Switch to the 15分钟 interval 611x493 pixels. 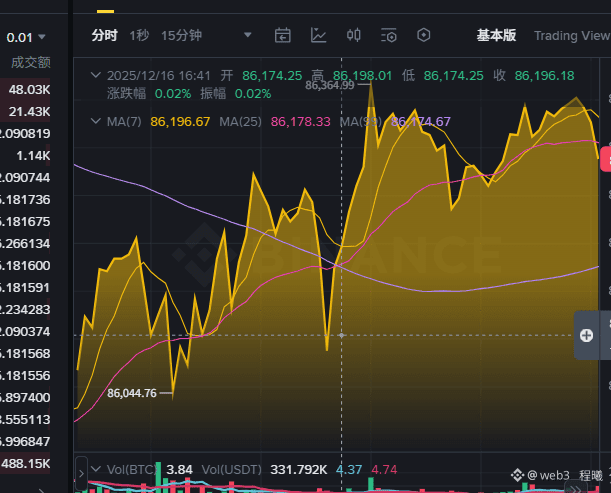[x=182, y=35]
